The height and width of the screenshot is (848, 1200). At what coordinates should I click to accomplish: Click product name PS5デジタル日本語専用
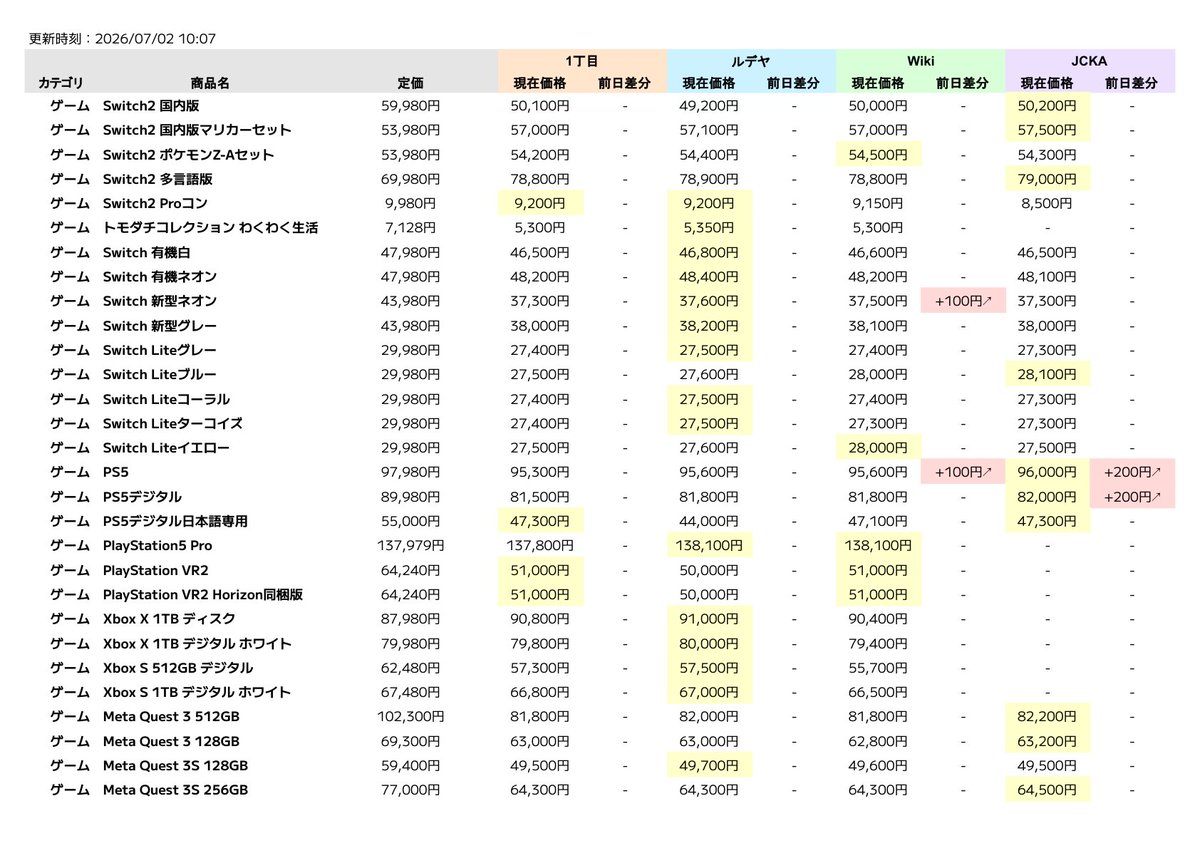pyautogui.click(x=175, y=521)
